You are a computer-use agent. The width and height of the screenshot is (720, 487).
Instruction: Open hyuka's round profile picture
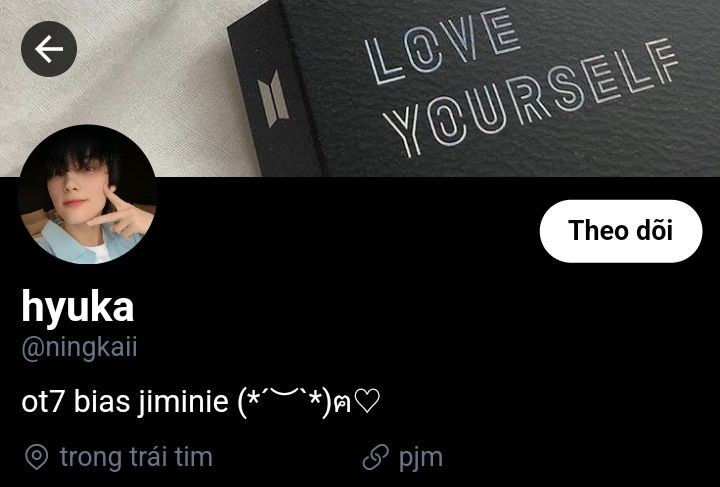click(87, 194)
